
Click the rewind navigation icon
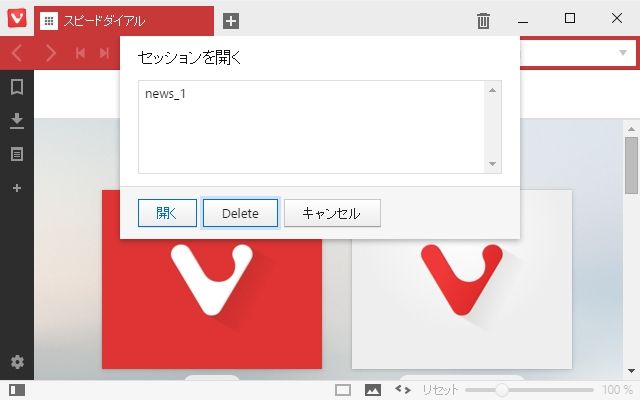80,53
